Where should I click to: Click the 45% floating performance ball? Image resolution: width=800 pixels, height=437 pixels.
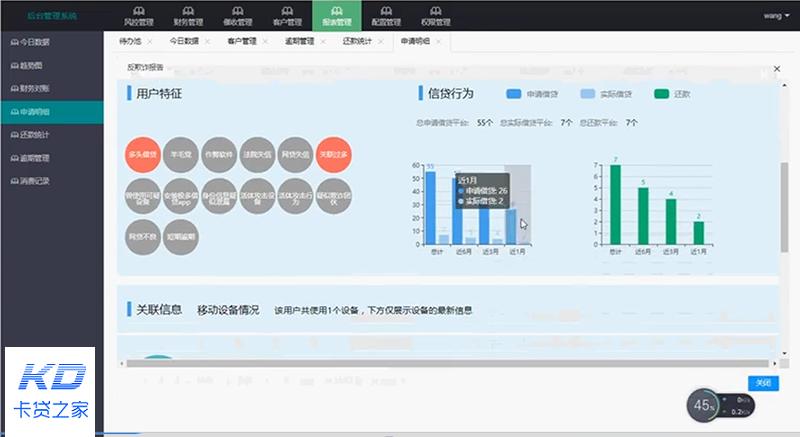(703, 405)
